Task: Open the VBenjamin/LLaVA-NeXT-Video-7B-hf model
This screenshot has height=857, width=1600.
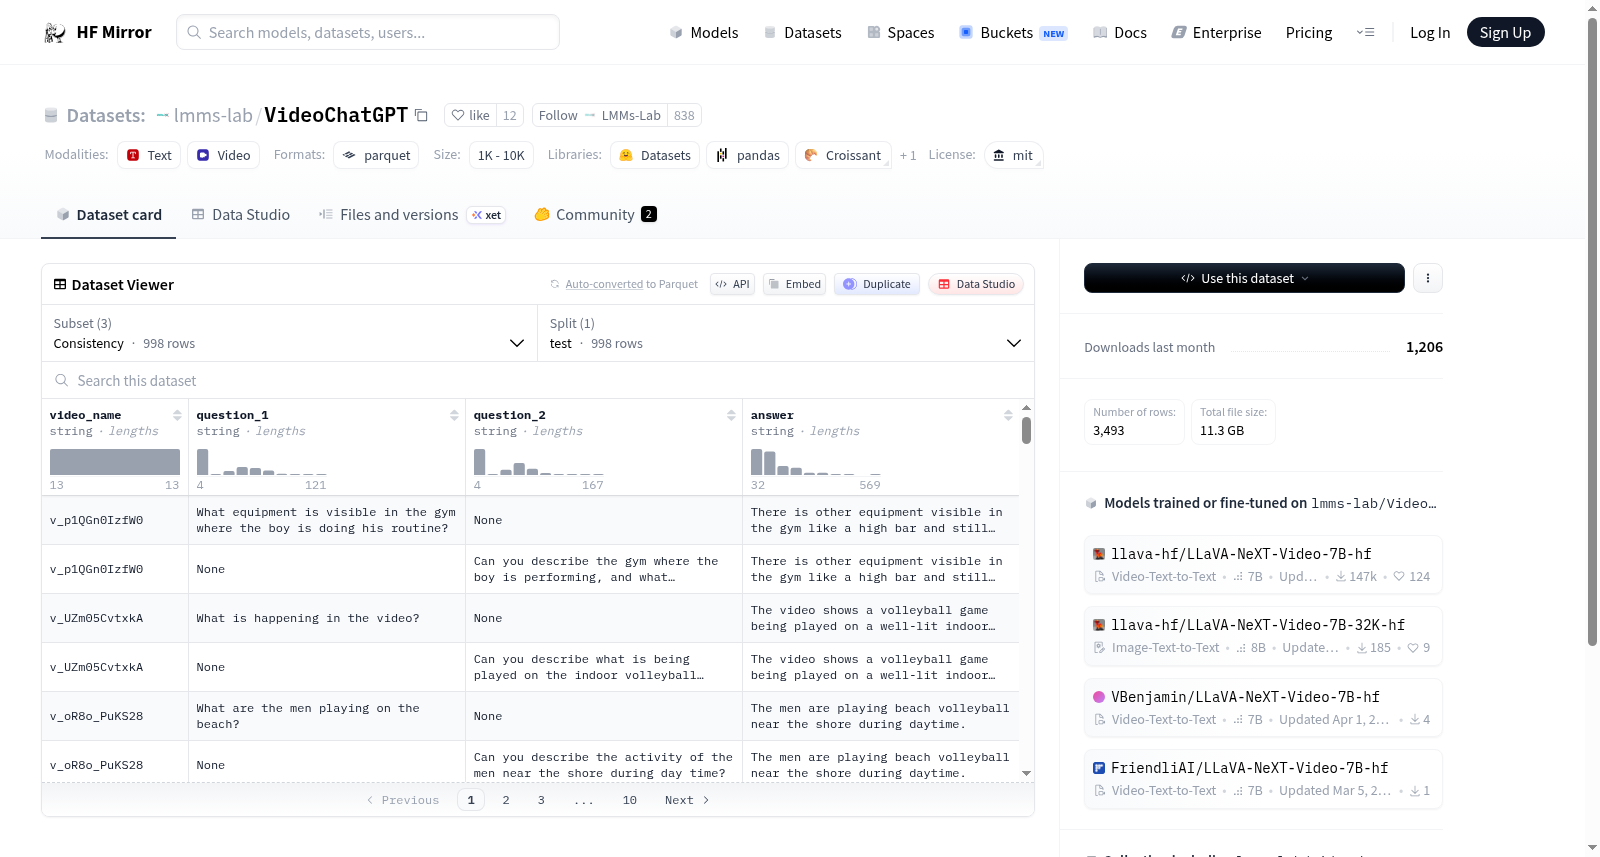Action: click(x=1263, y=708)
